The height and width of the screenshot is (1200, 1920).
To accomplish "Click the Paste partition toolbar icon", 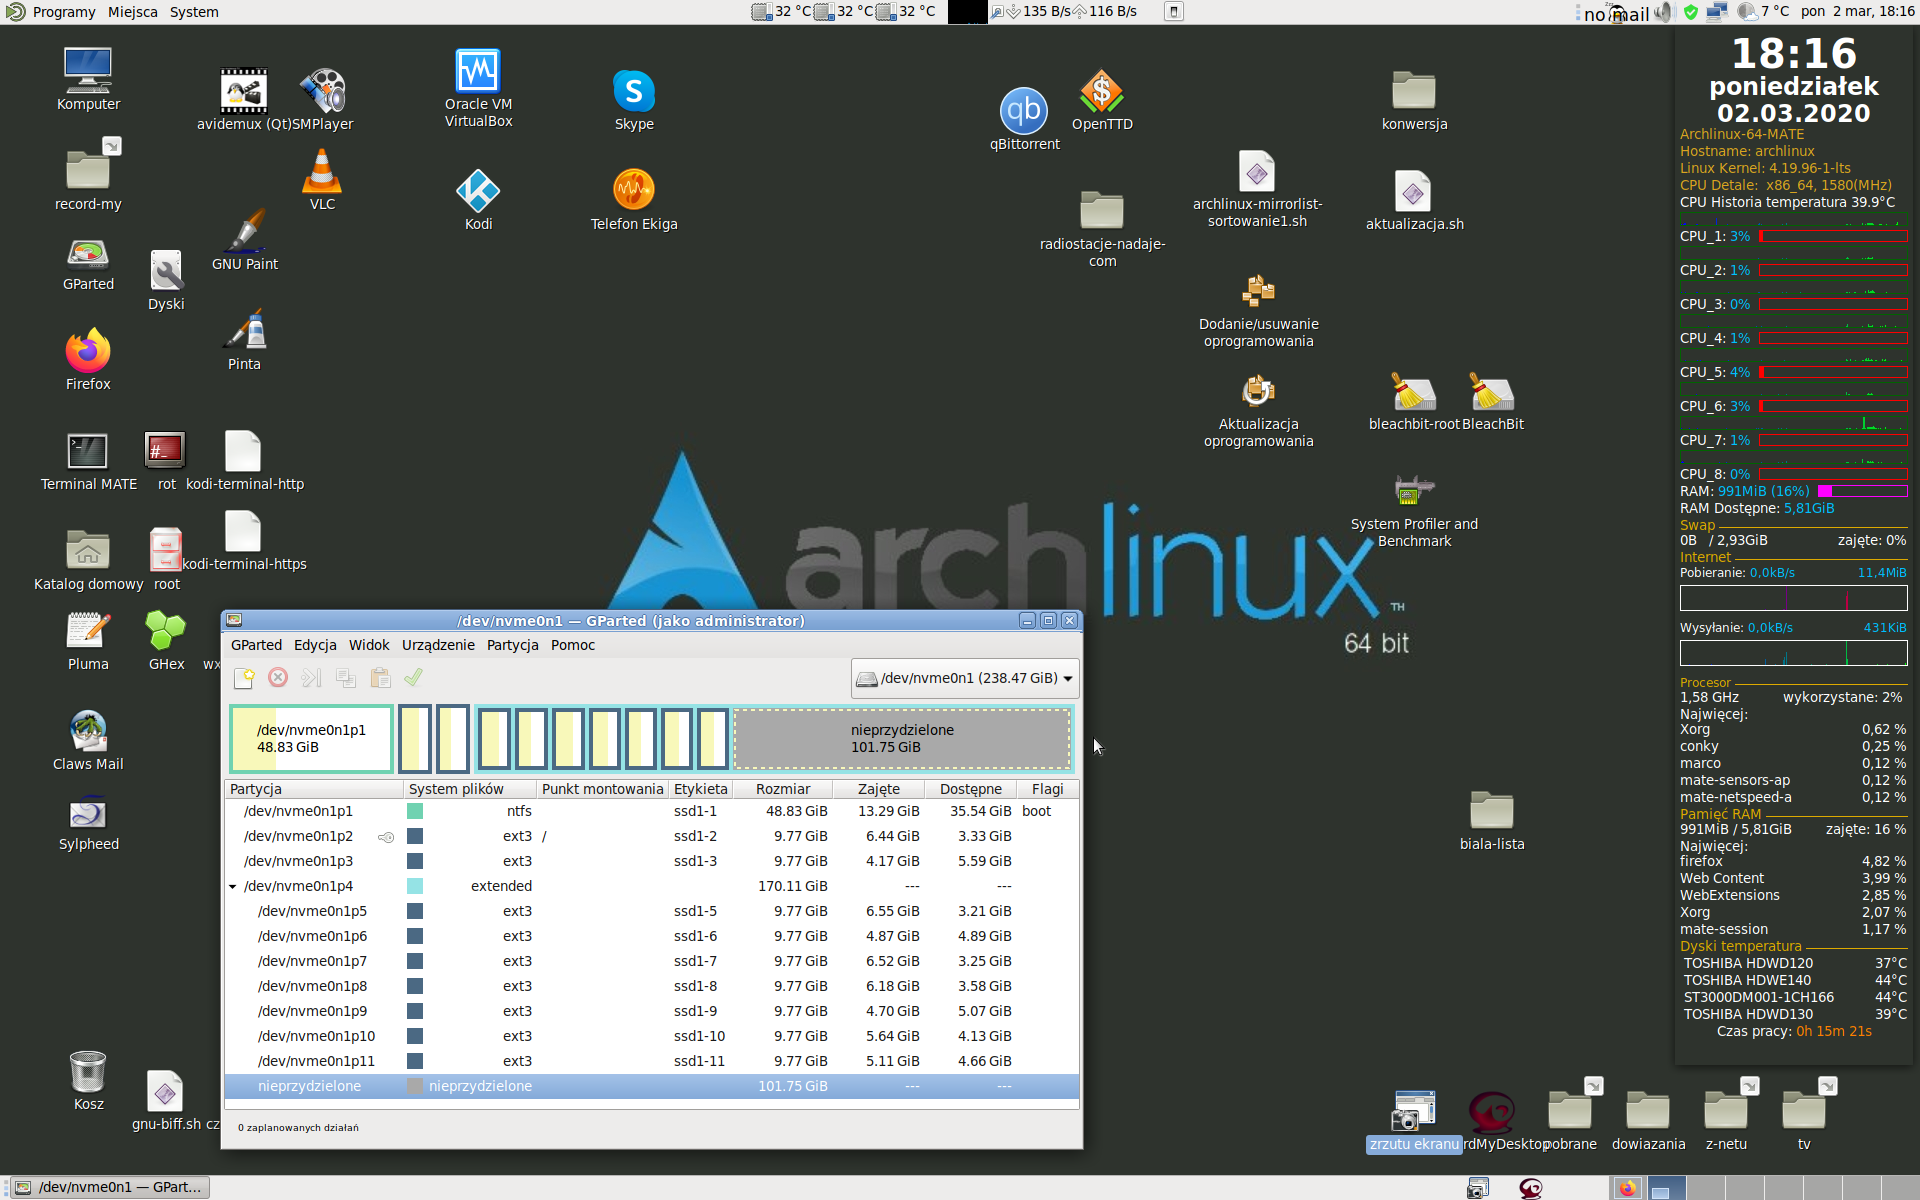I will [380, 679].
